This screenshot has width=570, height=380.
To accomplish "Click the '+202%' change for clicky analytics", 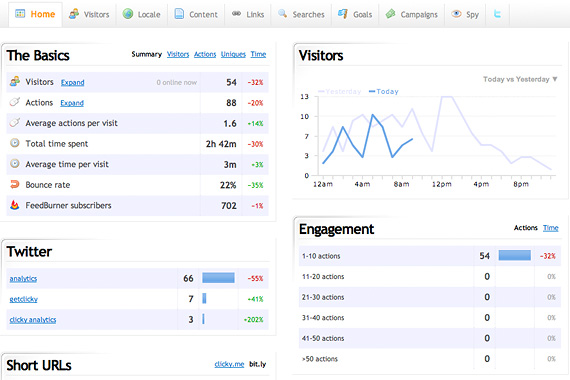I will coord(253,320).
